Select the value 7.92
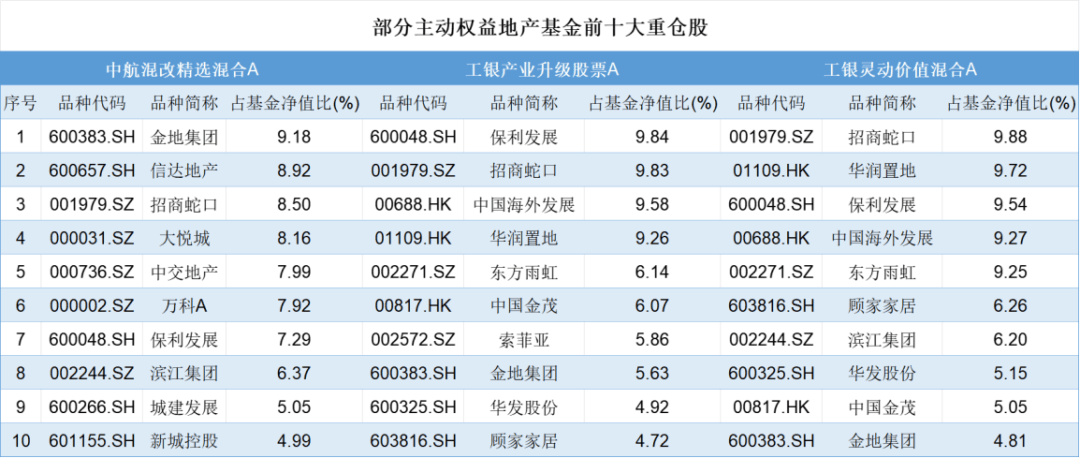 click(293, 306)
